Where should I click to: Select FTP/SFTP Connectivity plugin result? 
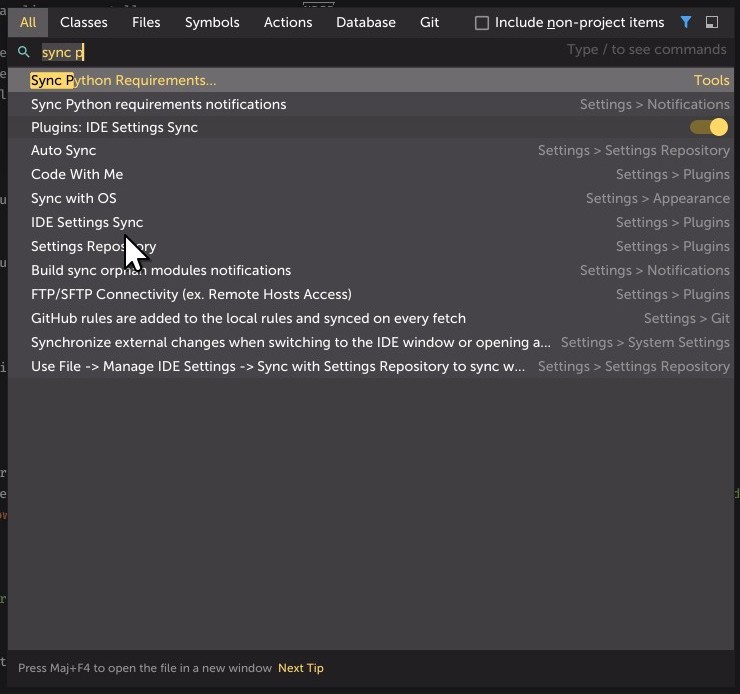191,294
